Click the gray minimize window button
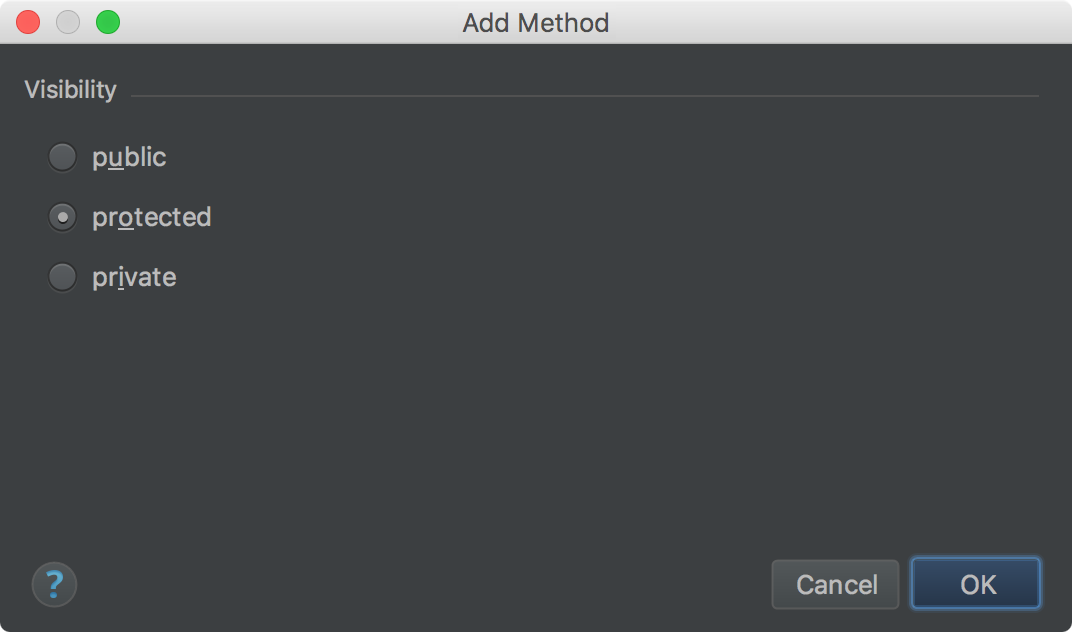Screen dimensions: 1072x632 [x=68, y=22]
